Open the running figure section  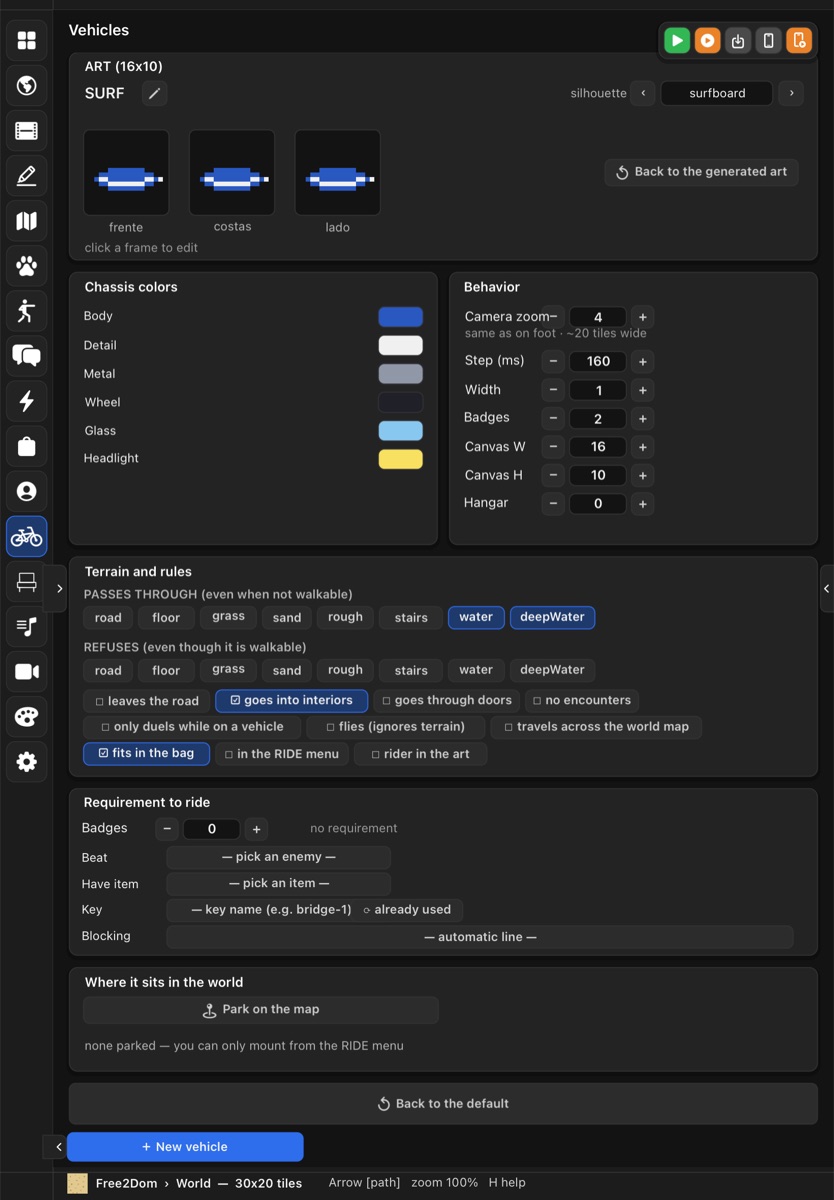27,311
